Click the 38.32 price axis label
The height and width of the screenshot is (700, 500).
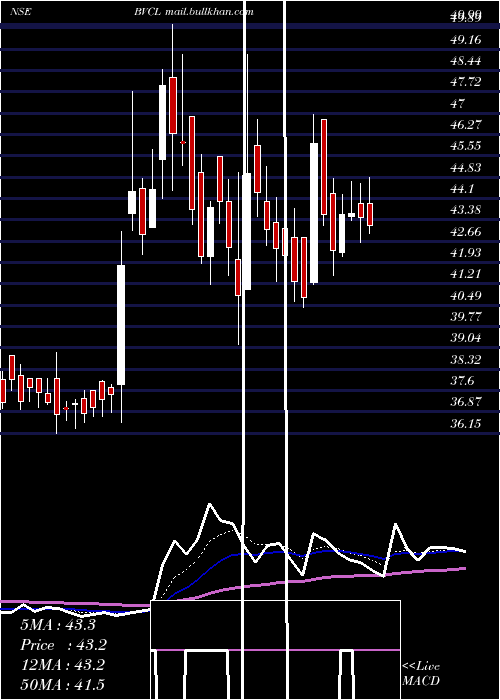pos(466,359)
